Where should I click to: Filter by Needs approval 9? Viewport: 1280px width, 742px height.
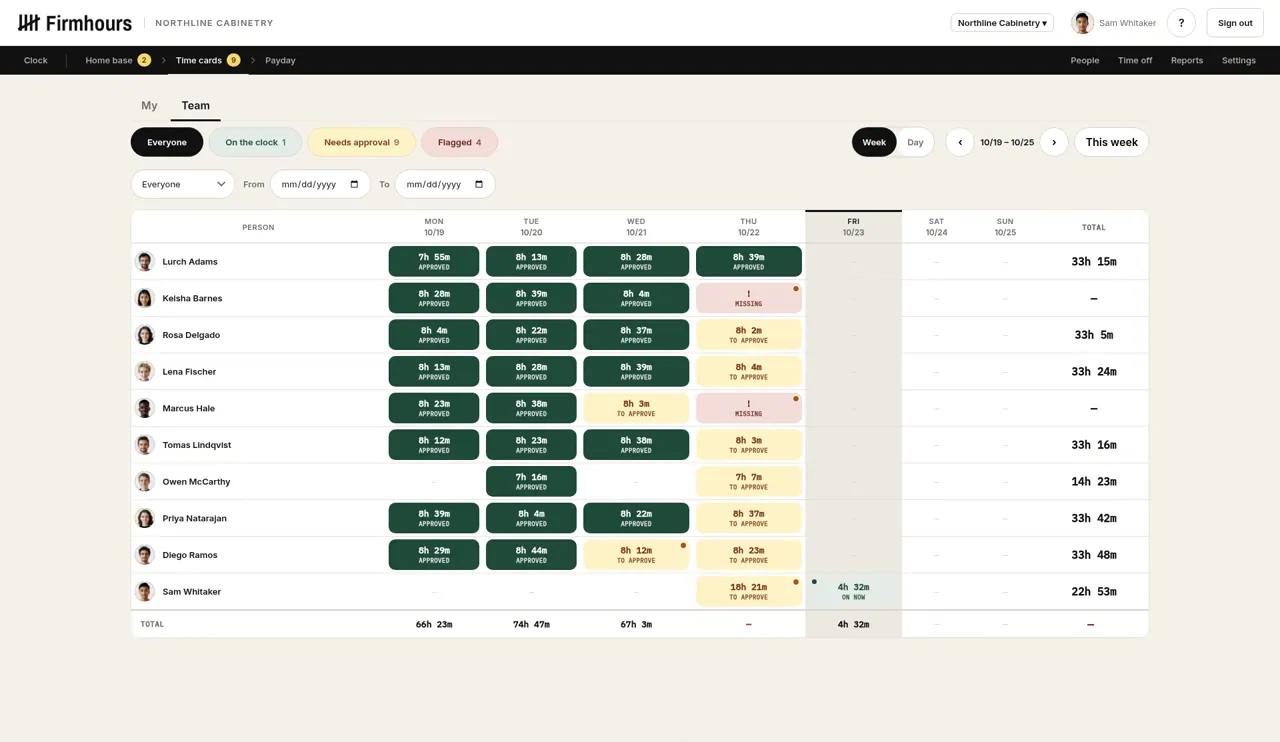click(x=361, y=142)
